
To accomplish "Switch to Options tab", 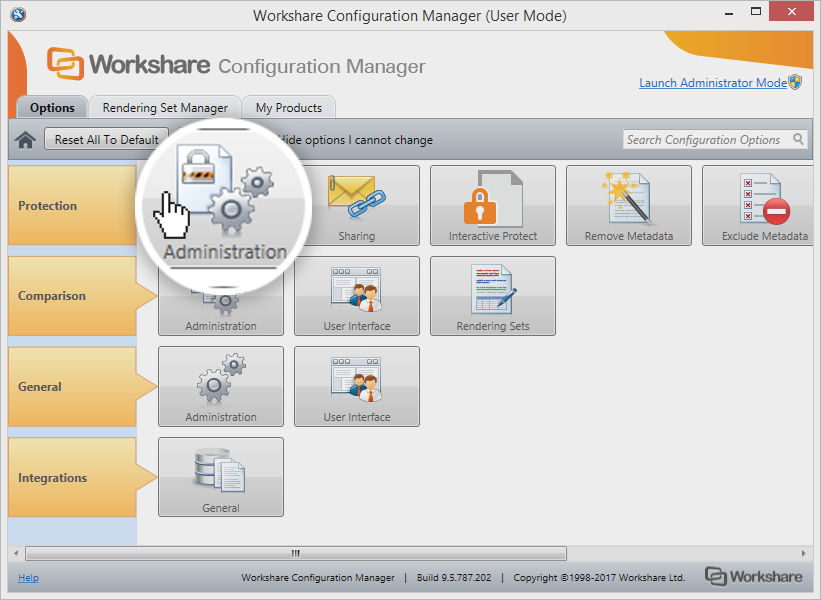I will 52,107.
